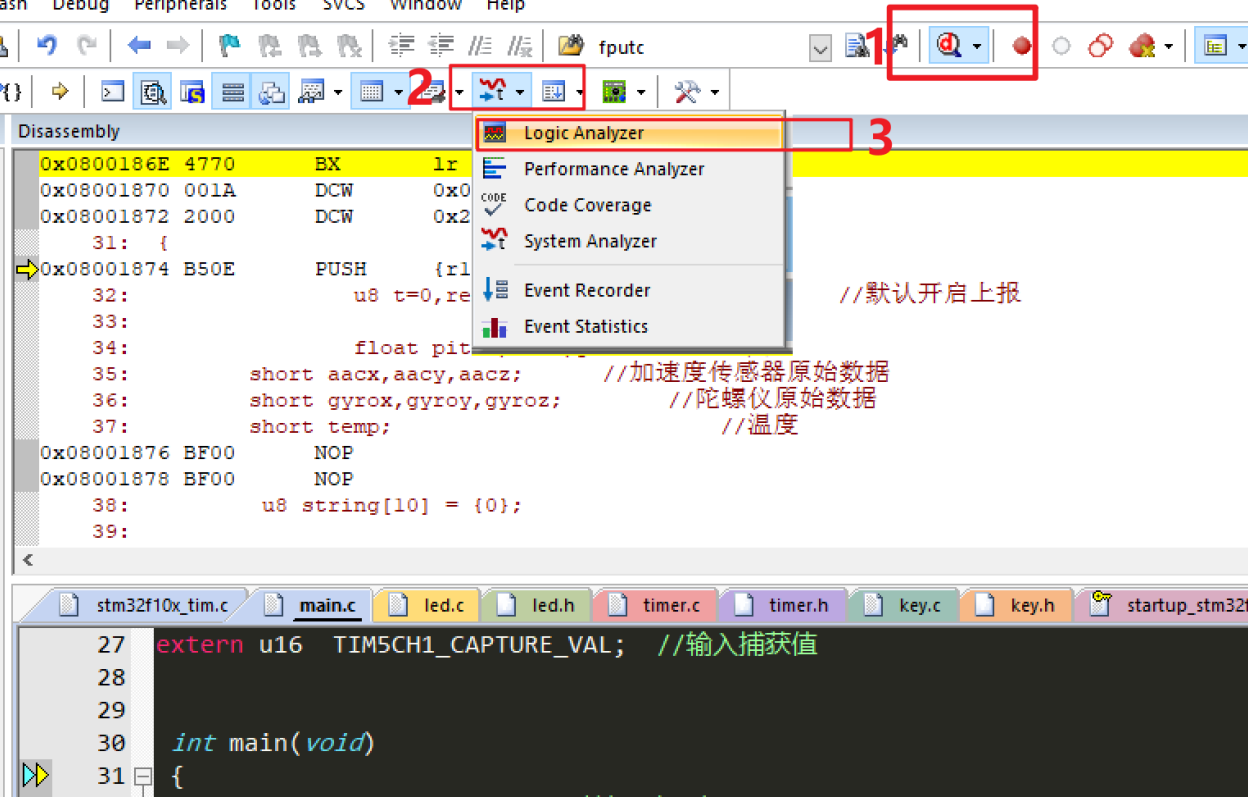
Task: Select Logic Analyzer from the menu
Action: (629, 133)
